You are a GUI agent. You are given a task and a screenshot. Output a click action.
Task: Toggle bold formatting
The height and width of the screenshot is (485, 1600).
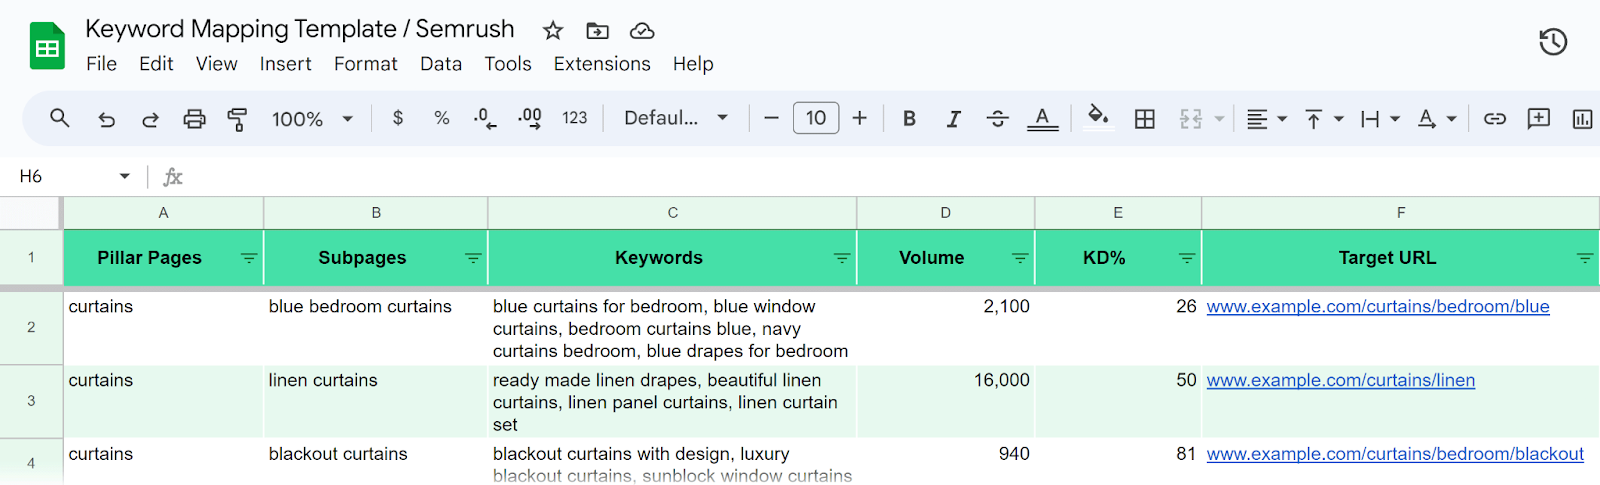coord(909,119)
